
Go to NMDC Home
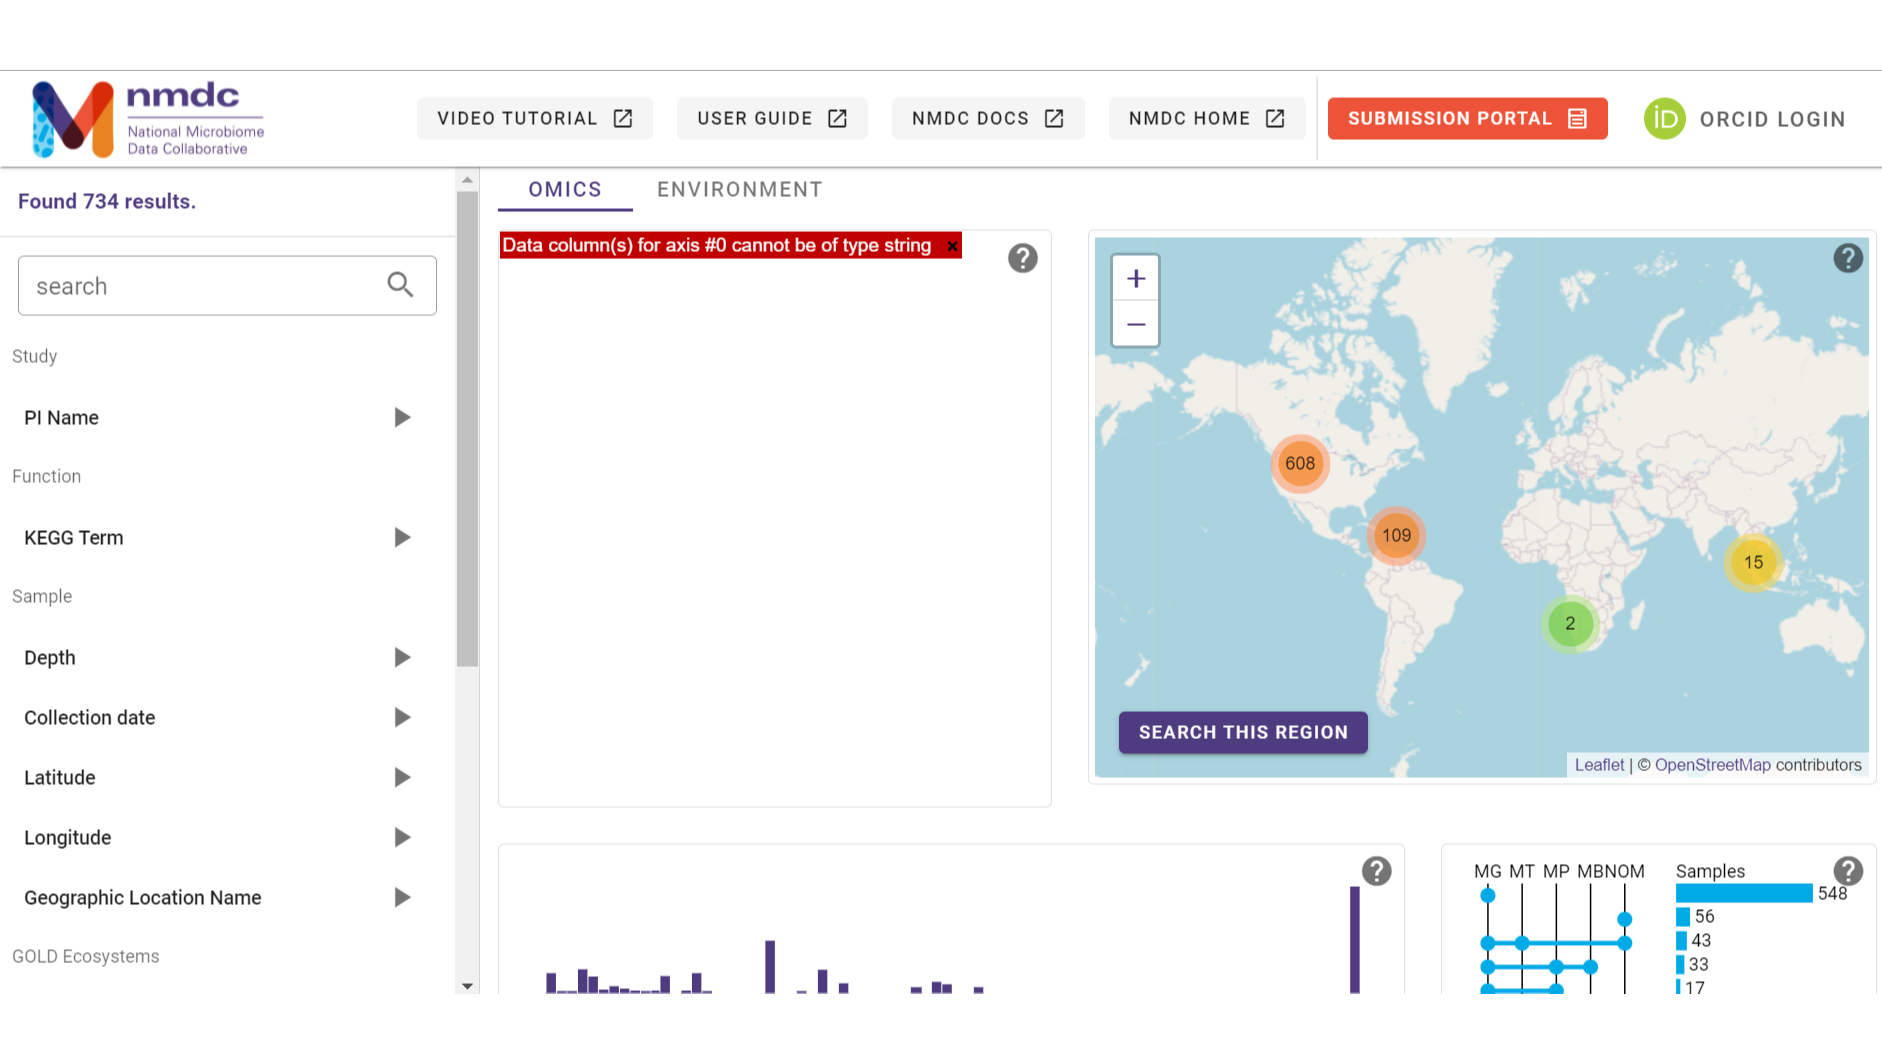(1207, 119)
